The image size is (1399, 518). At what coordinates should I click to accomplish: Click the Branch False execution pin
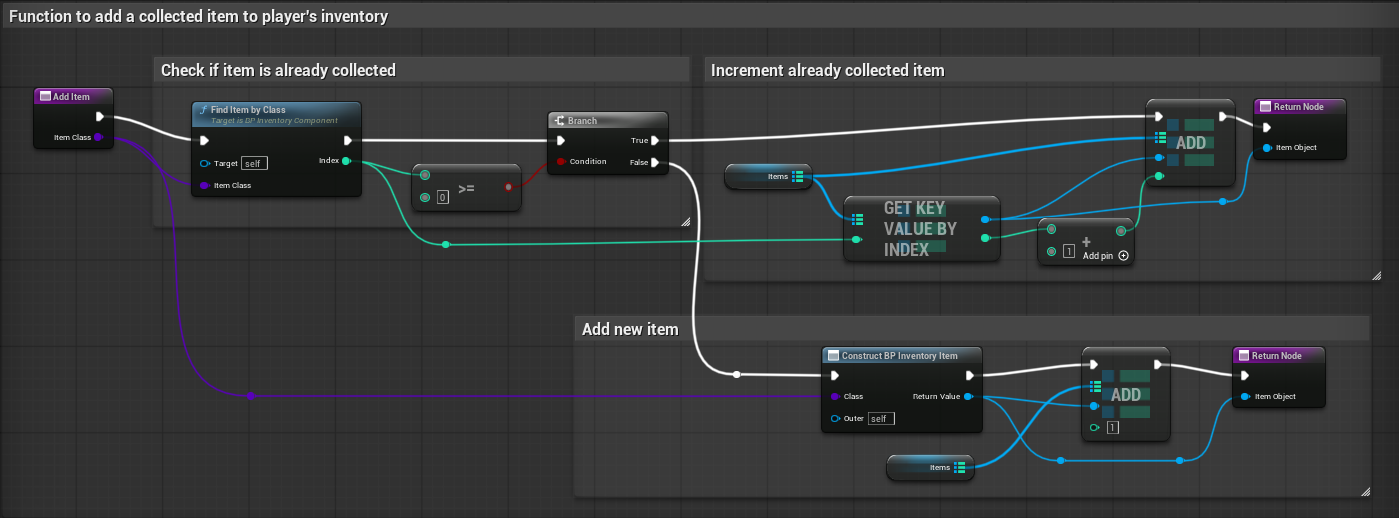pos(654,162)
